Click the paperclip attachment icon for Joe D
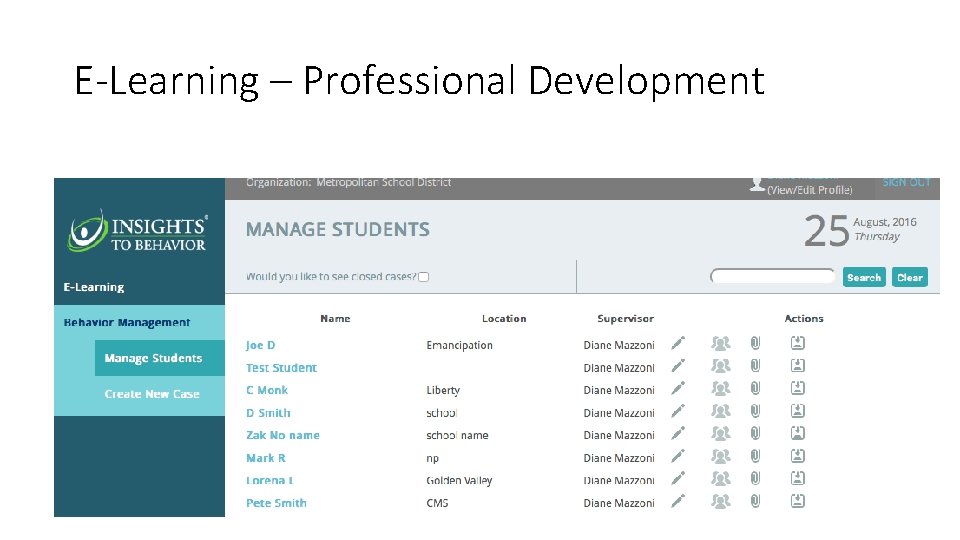The image size is (960, 540). pos(756,343)
